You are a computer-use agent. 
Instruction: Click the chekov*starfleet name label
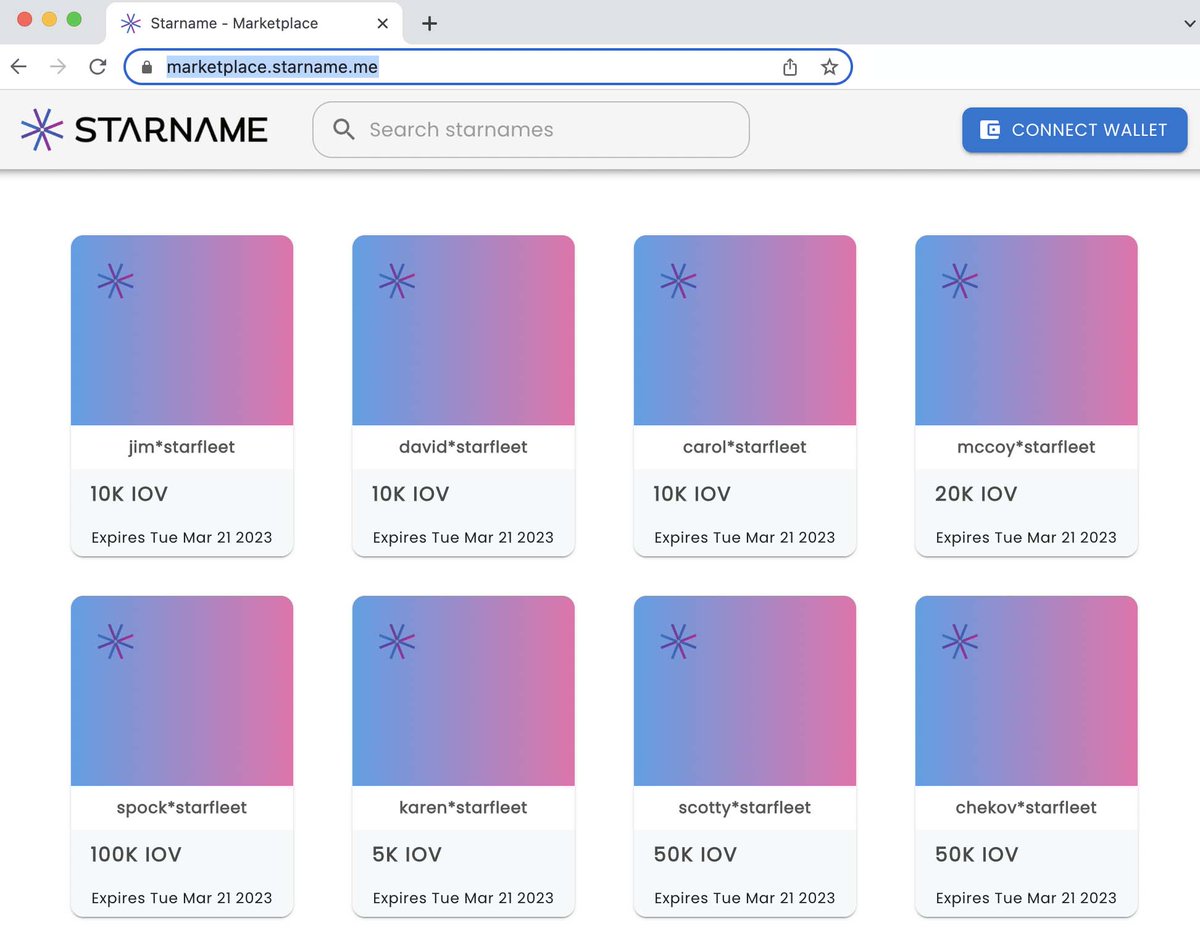click(1026, 808)
